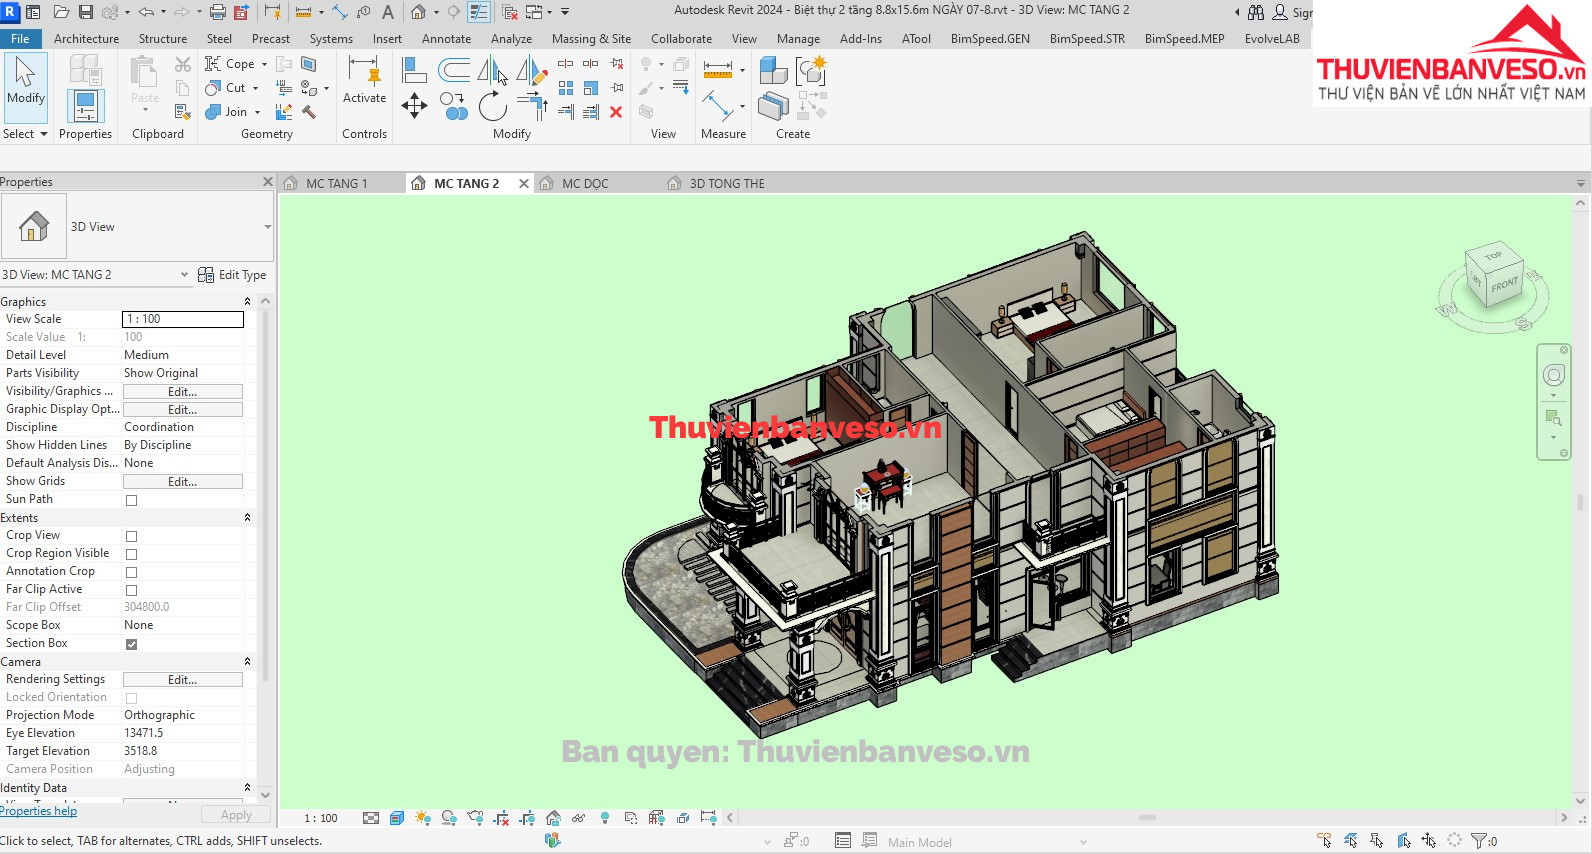The image size is (1592, 854).
Task: Click the red Delete X icon
Action: pos(616,112)
